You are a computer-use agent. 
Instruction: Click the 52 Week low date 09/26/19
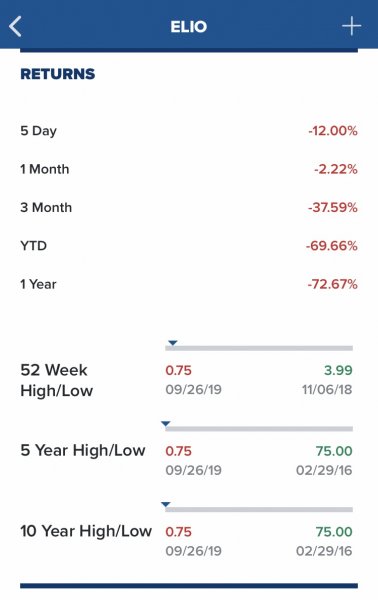(x=194, y=390)
